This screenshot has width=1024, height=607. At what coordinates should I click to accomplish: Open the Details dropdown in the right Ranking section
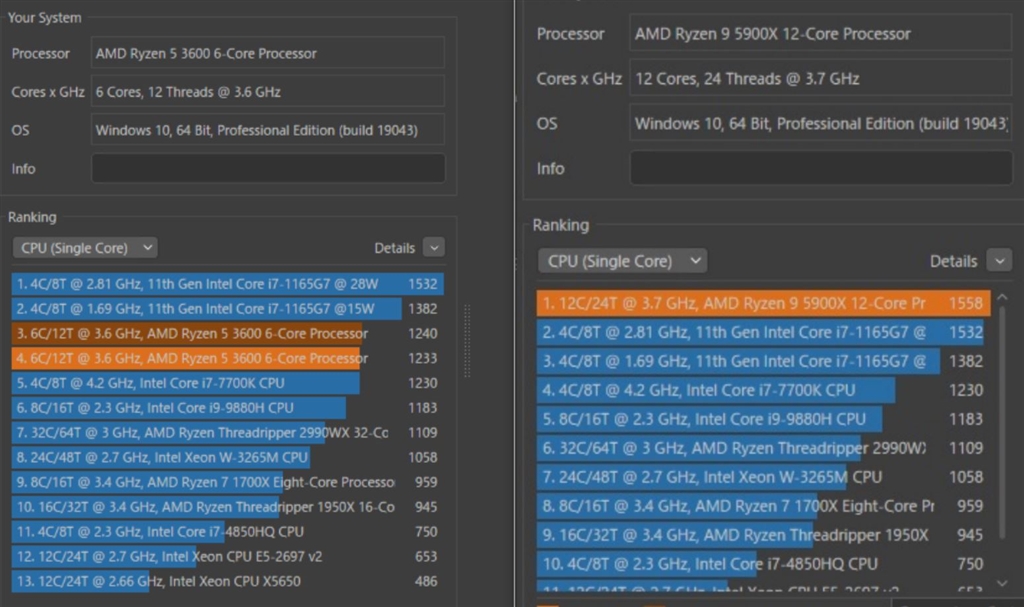(x=998, y=260)
